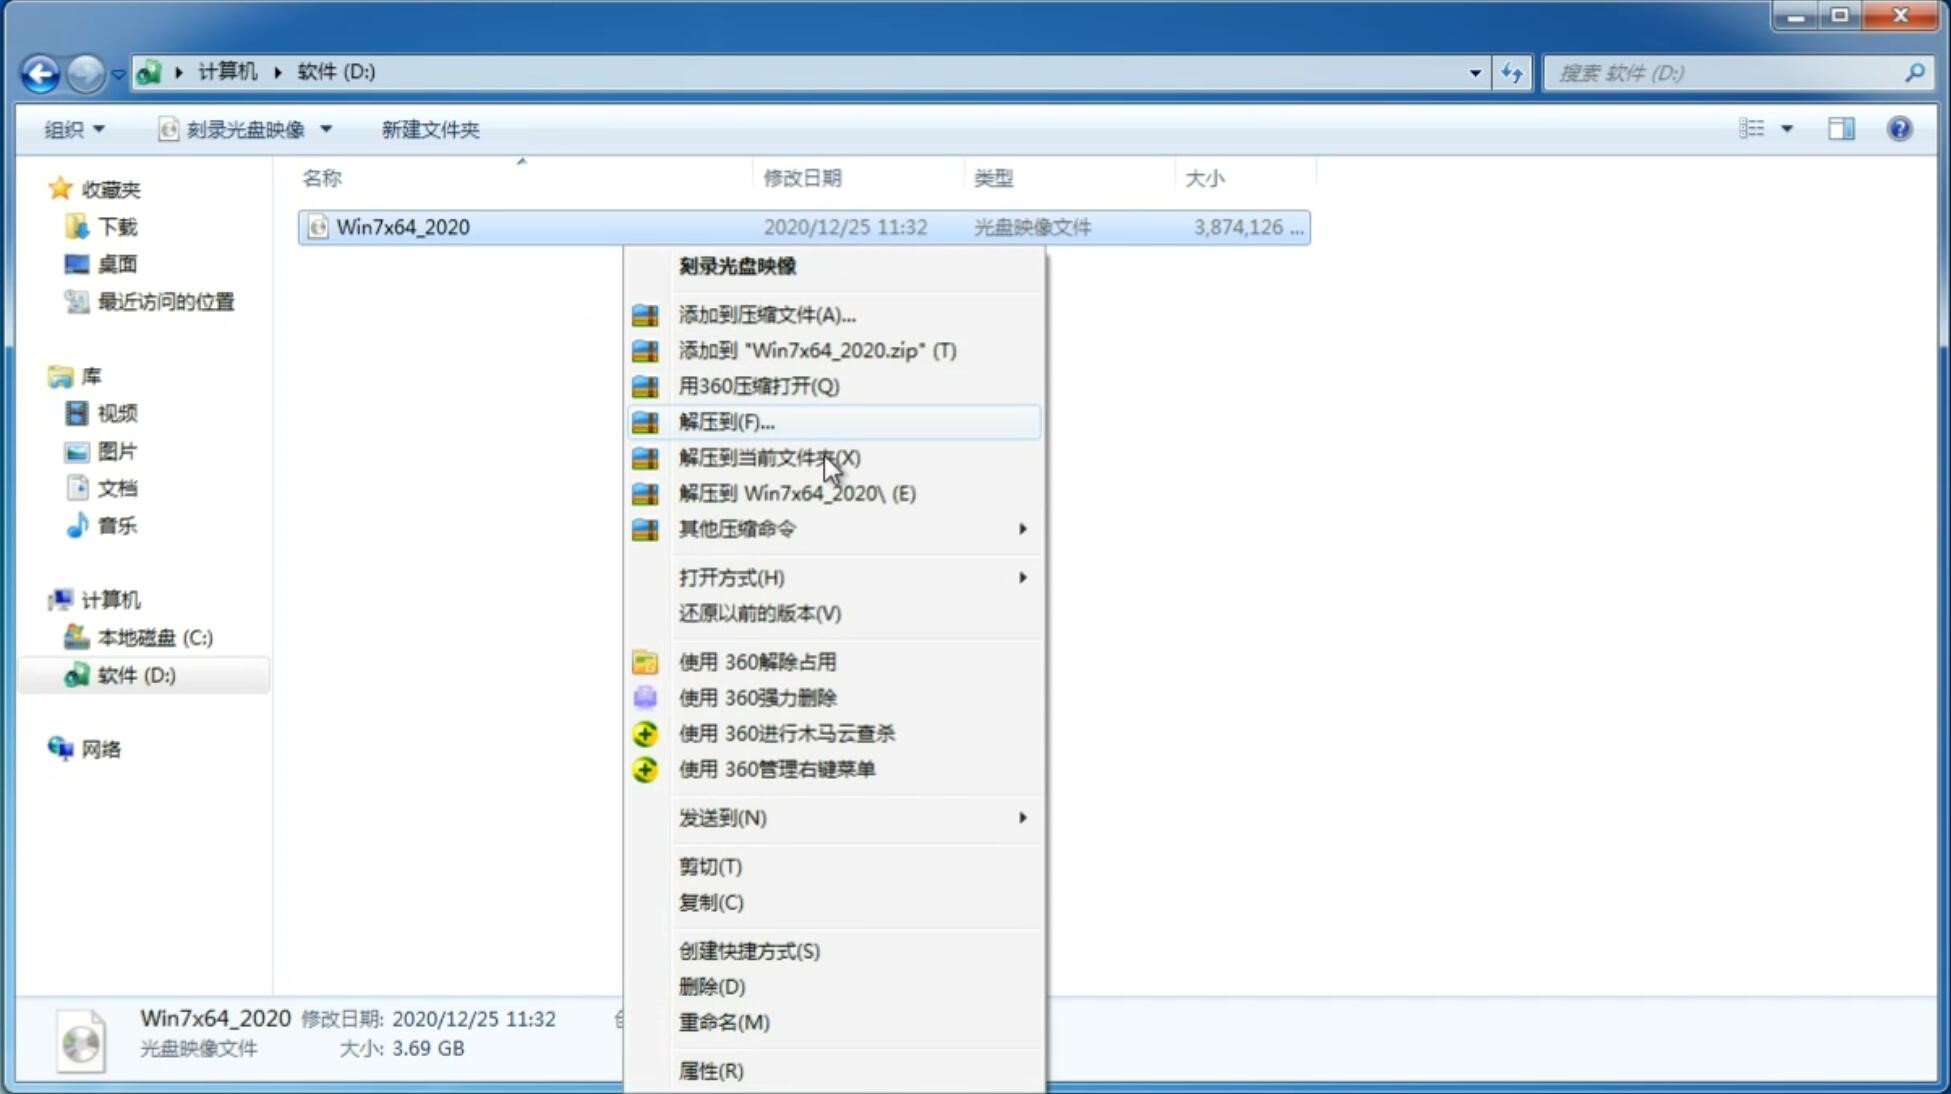Image resolution: width=1951 pixels, height=1094 pixels.
Task: Select 解压到当前文件夹 context menu item
Action: pos(769,457)
